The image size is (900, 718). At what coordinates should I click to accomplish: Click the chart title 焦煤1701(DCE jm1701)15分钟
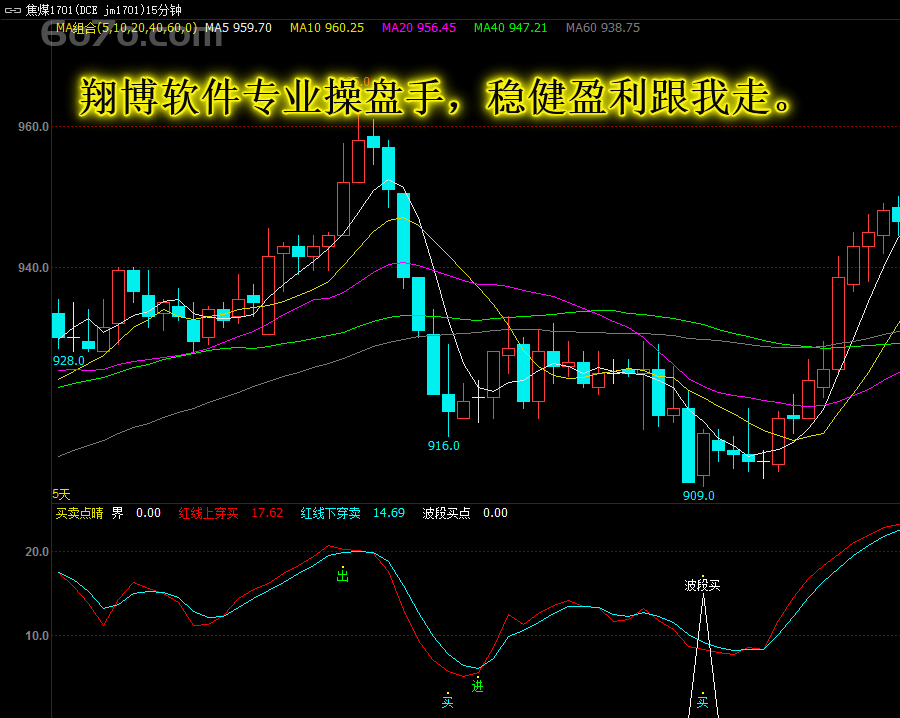pyautogui.click(x=104, y=10)
